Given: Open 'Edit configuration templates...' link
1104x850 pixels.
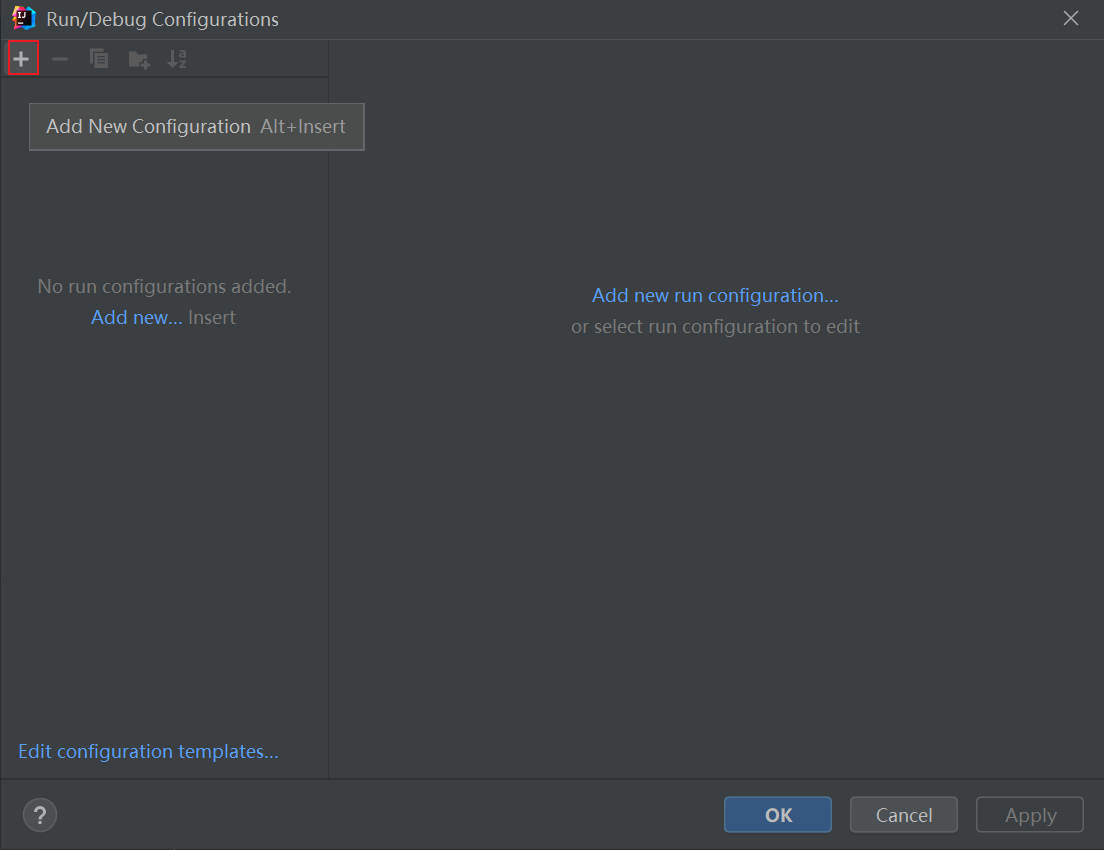Looking at the screenshot, I should 149,751.
